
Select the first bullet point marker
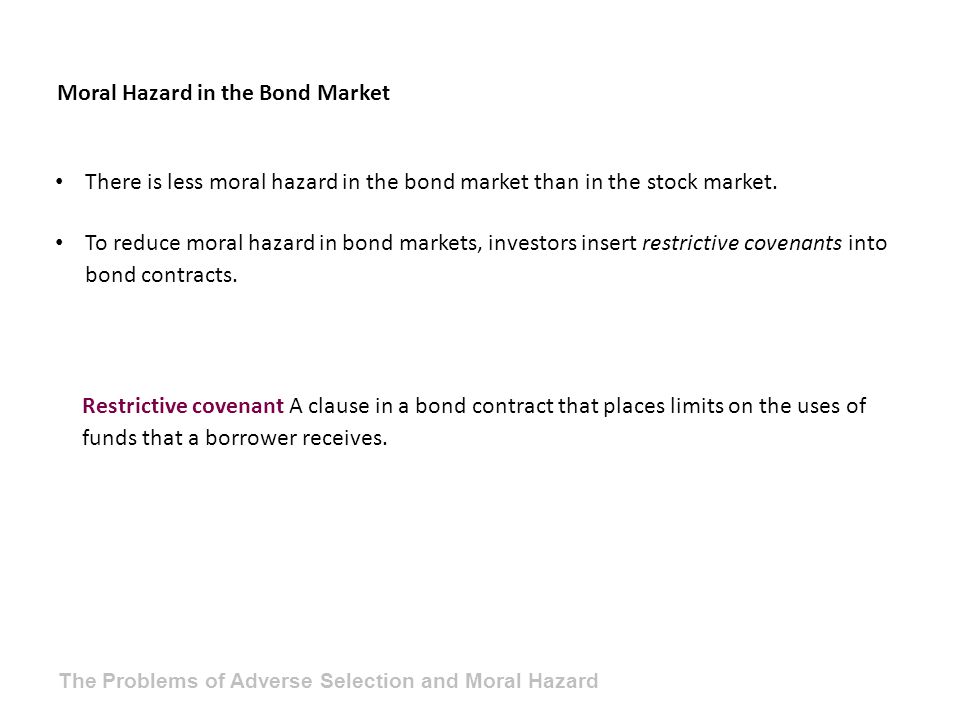pos(59,181)
